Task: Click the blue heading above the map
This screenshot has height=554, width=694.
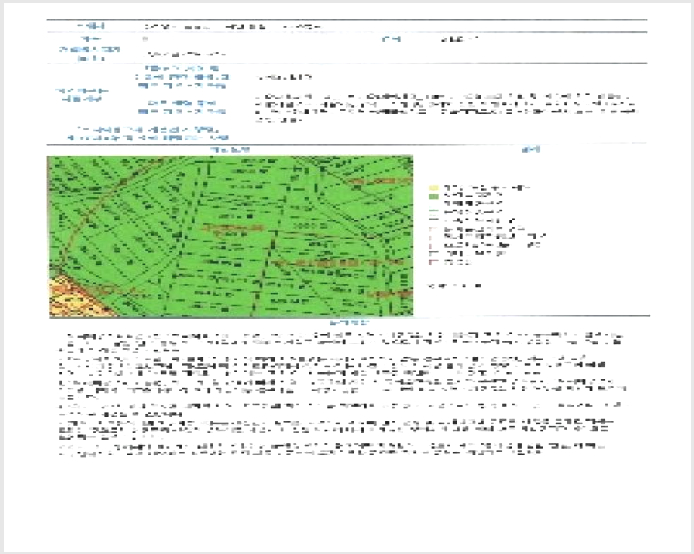Action: (230, 150)
